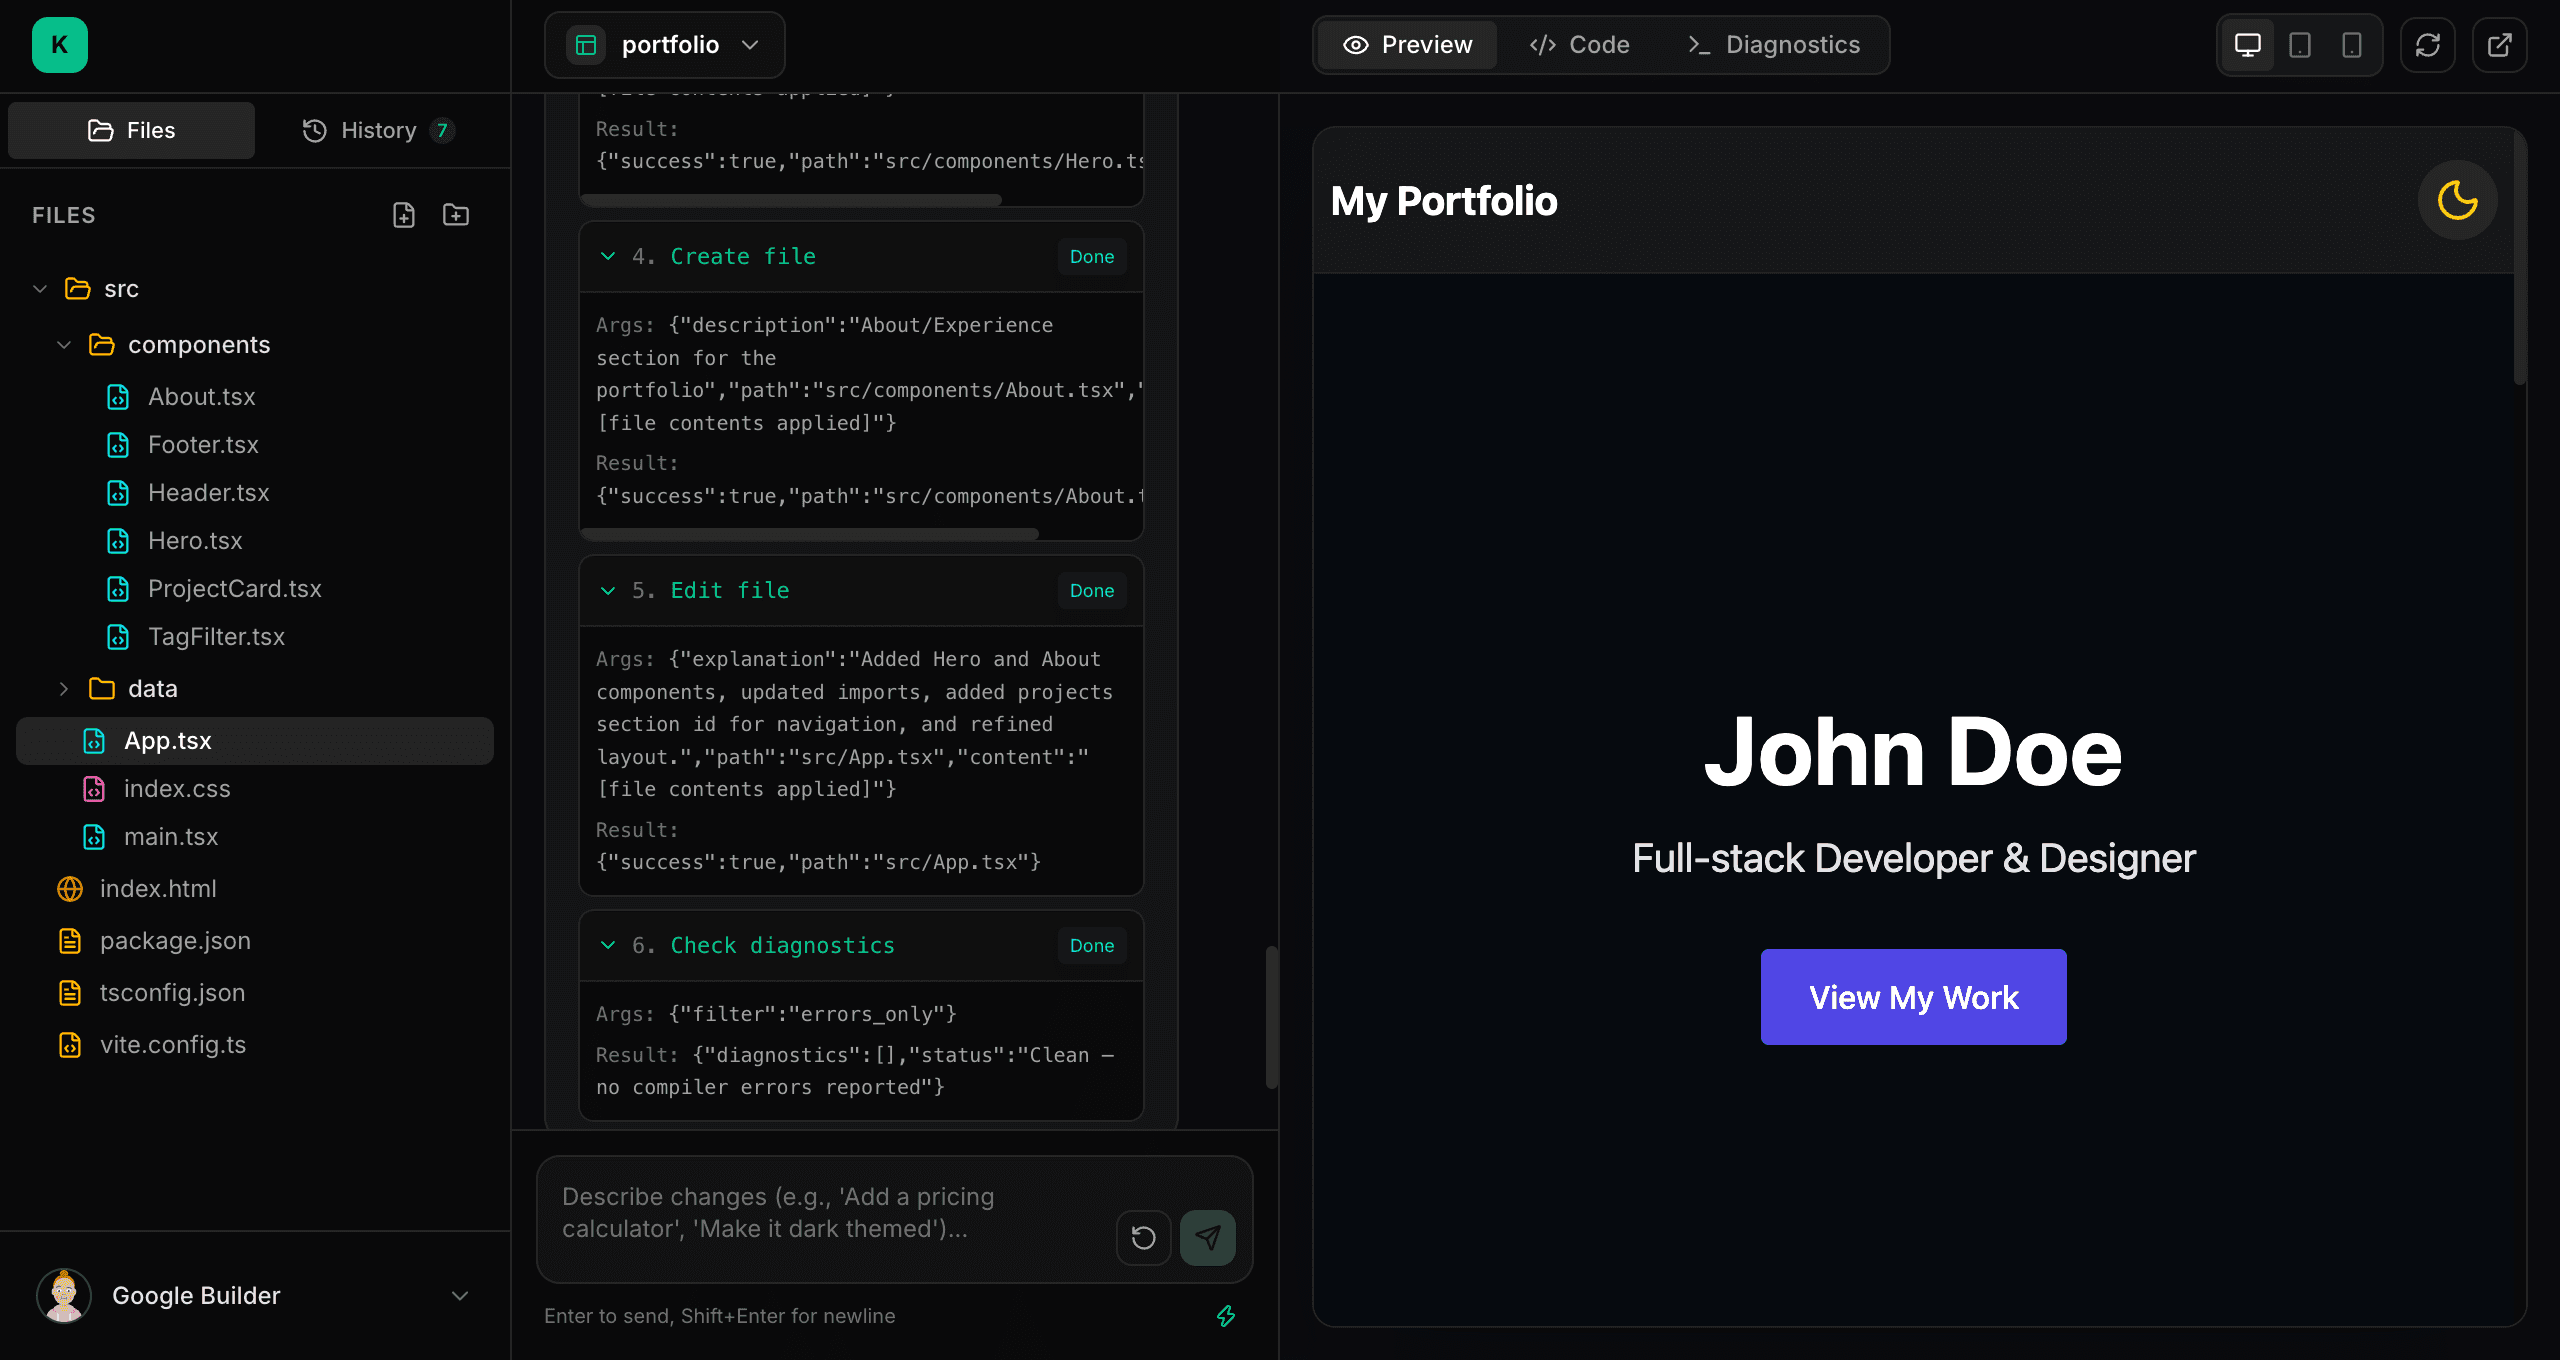Collapse step 5 Edit file chevron
Viewport: 2560px width, 1360px height.
pos(608,591)
